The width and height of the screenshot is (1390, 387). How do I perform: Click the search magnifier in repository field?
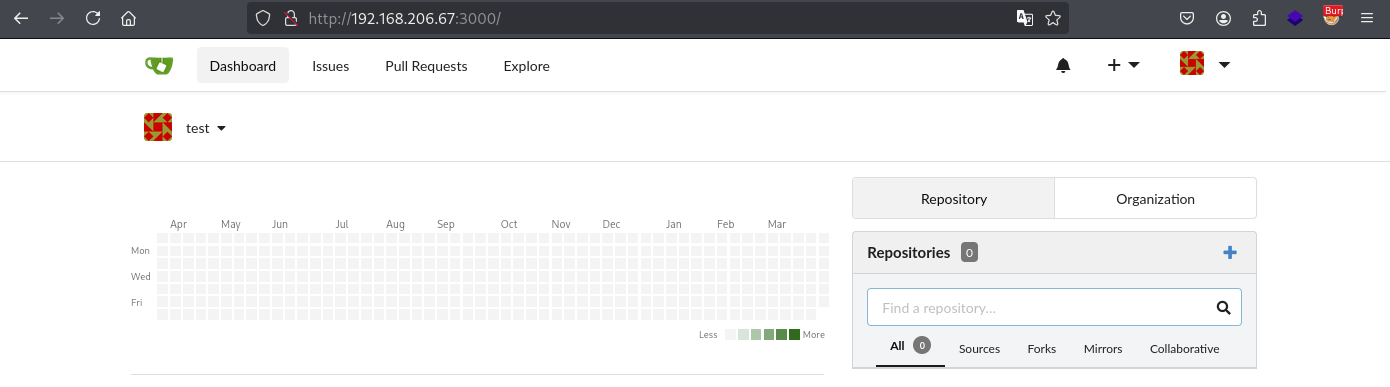coord(1223,308)
